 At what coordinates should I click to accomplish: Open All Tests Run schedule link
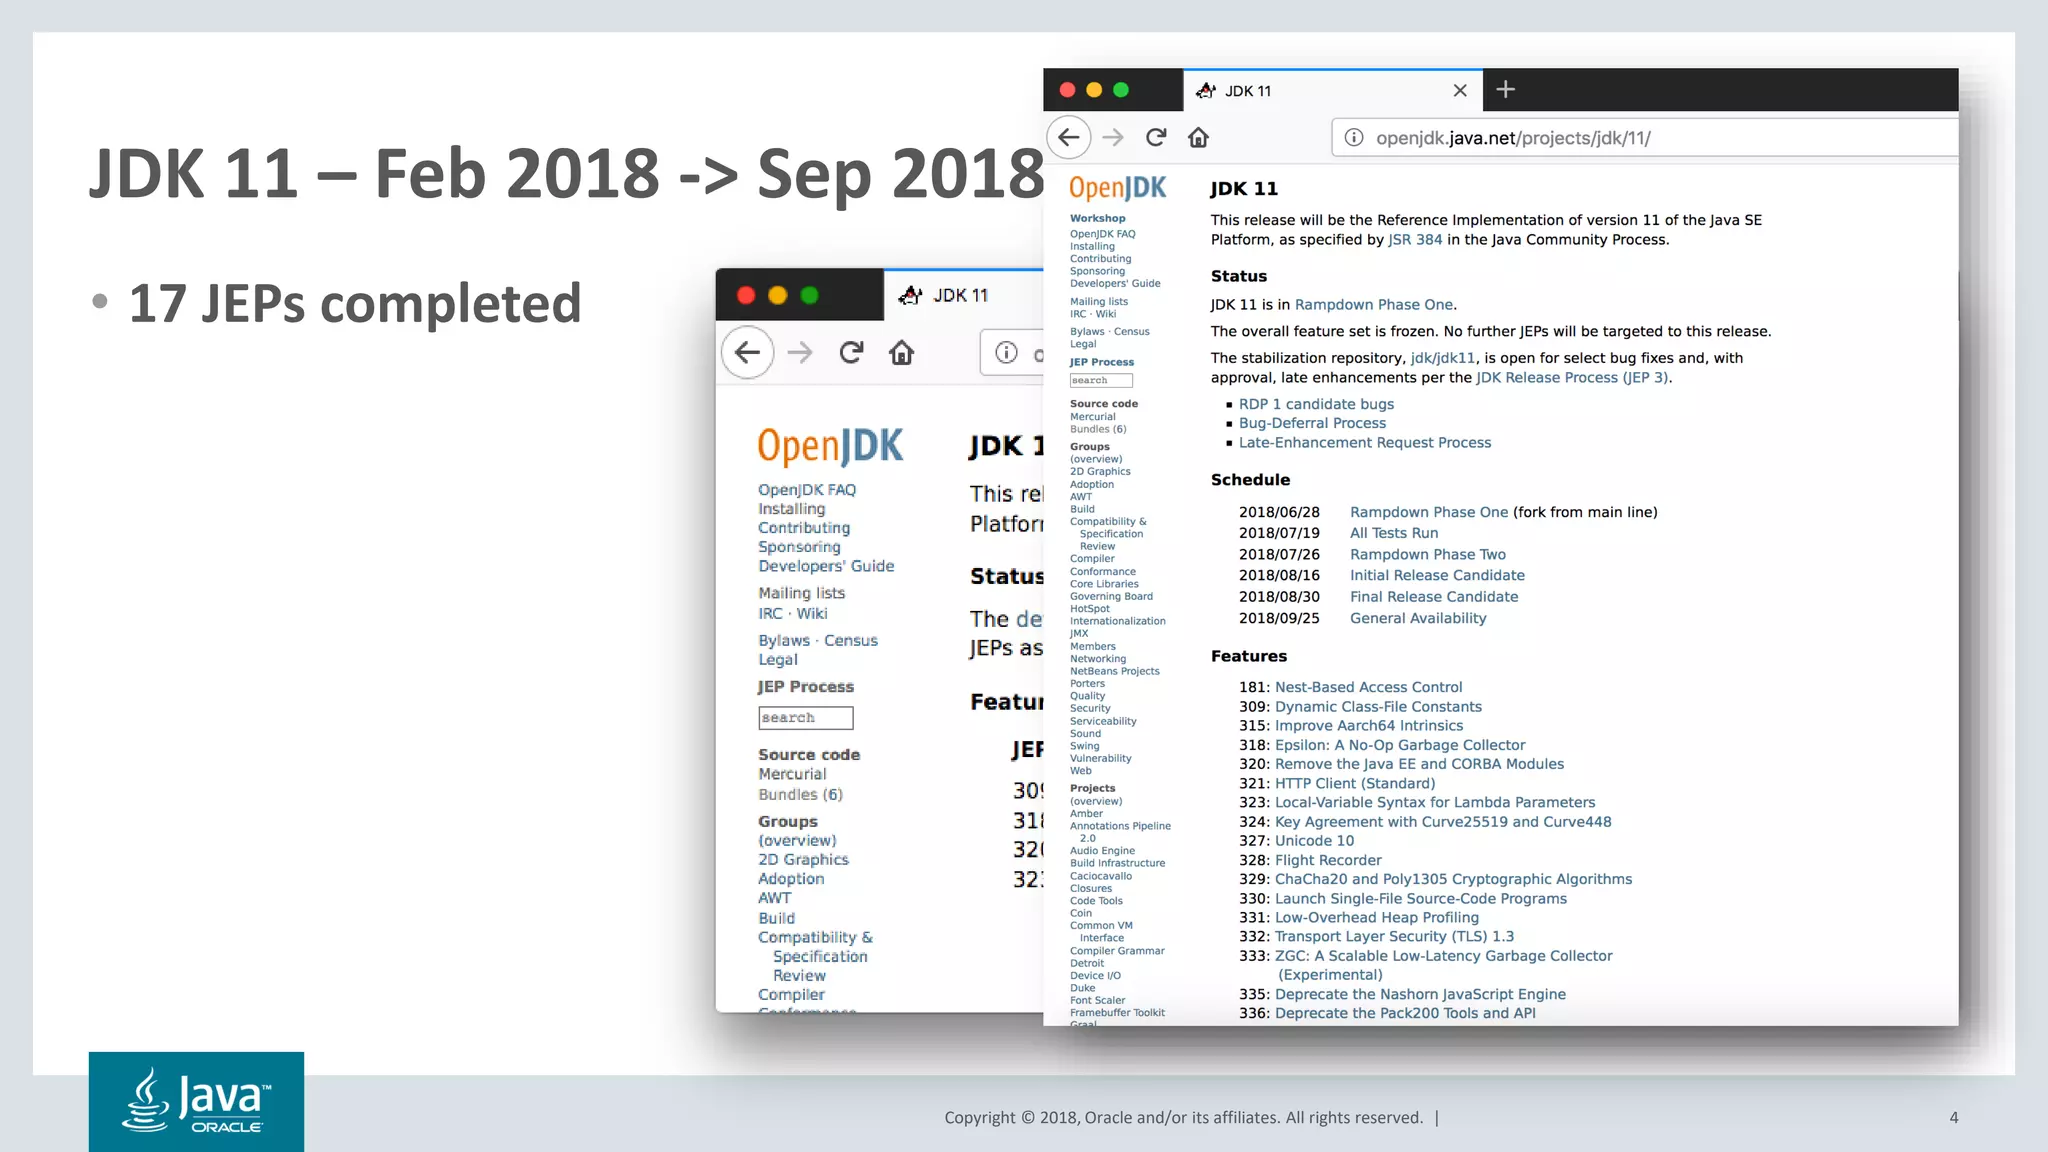[x=1394, y=533]
